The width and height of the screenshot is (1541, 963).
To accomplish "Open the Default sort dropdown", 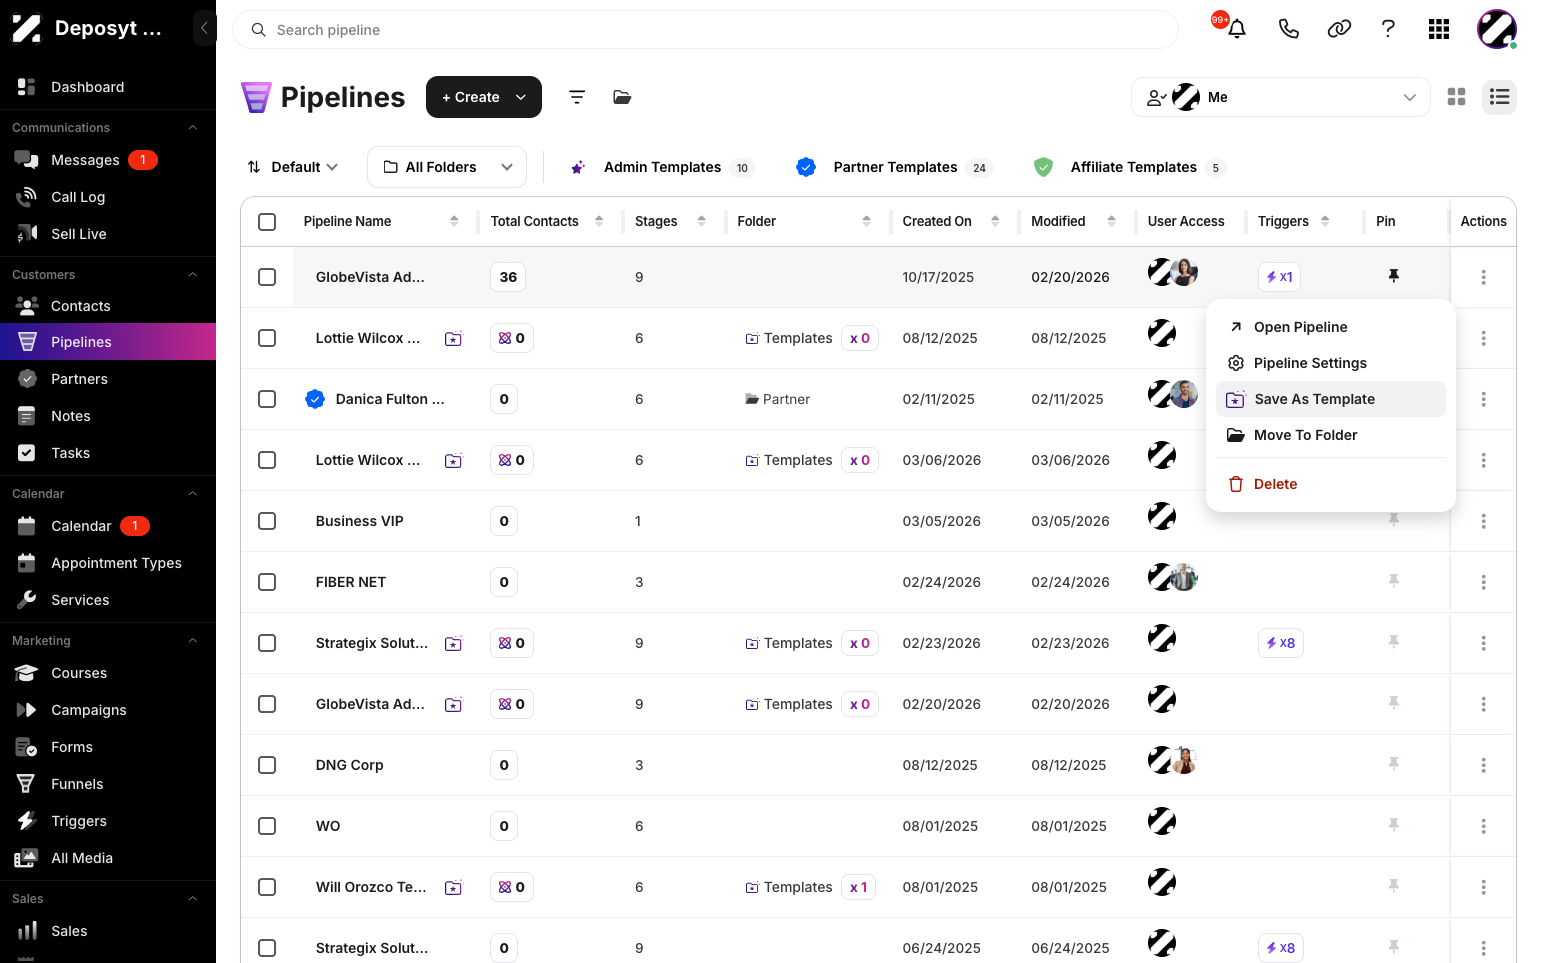I will pos(293,167).
